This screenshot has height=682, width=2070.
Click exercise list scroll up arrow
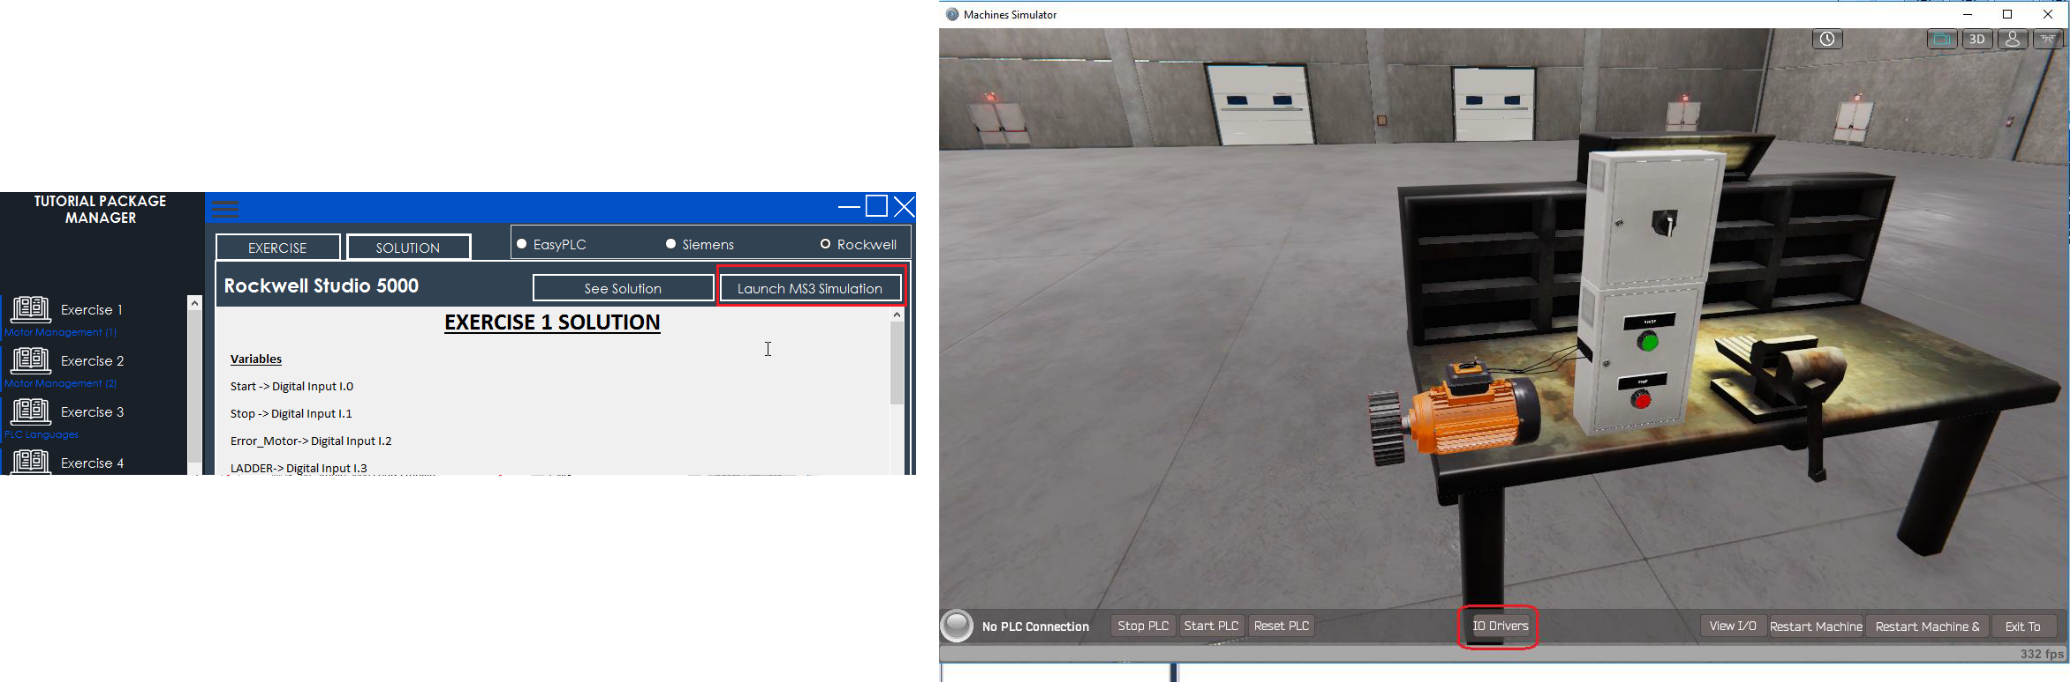pyautogui.click(x=195, y=303)
